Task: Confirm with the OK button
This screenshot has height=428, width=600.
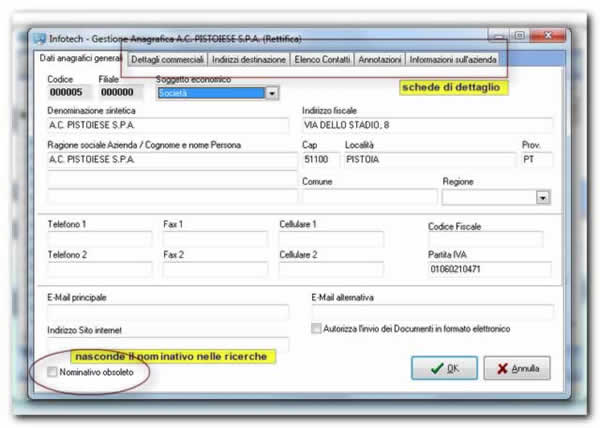Action: (x=444, y=368)
